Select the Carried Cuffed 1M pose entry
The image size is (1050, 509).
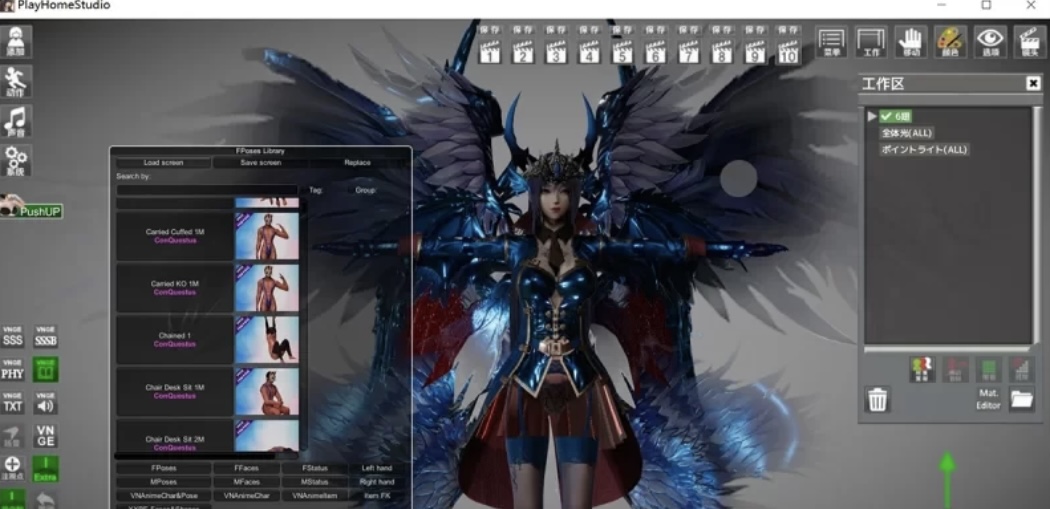[x=175, y=236]
